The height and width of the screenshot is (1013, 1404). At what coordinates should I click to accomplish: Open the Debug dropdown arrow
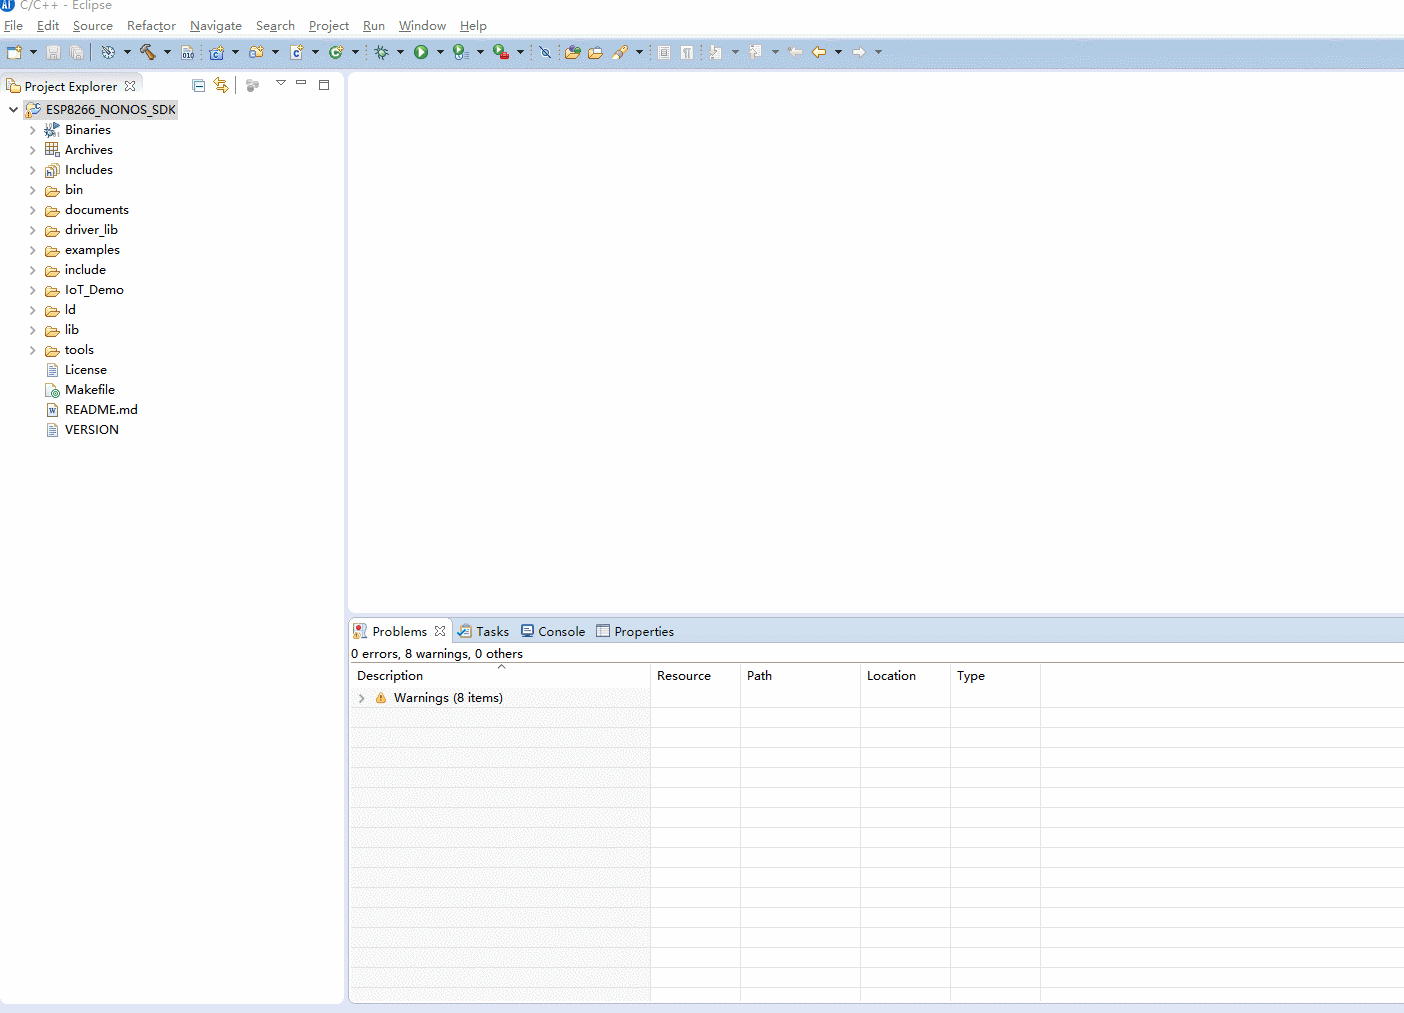pos(400,52)
